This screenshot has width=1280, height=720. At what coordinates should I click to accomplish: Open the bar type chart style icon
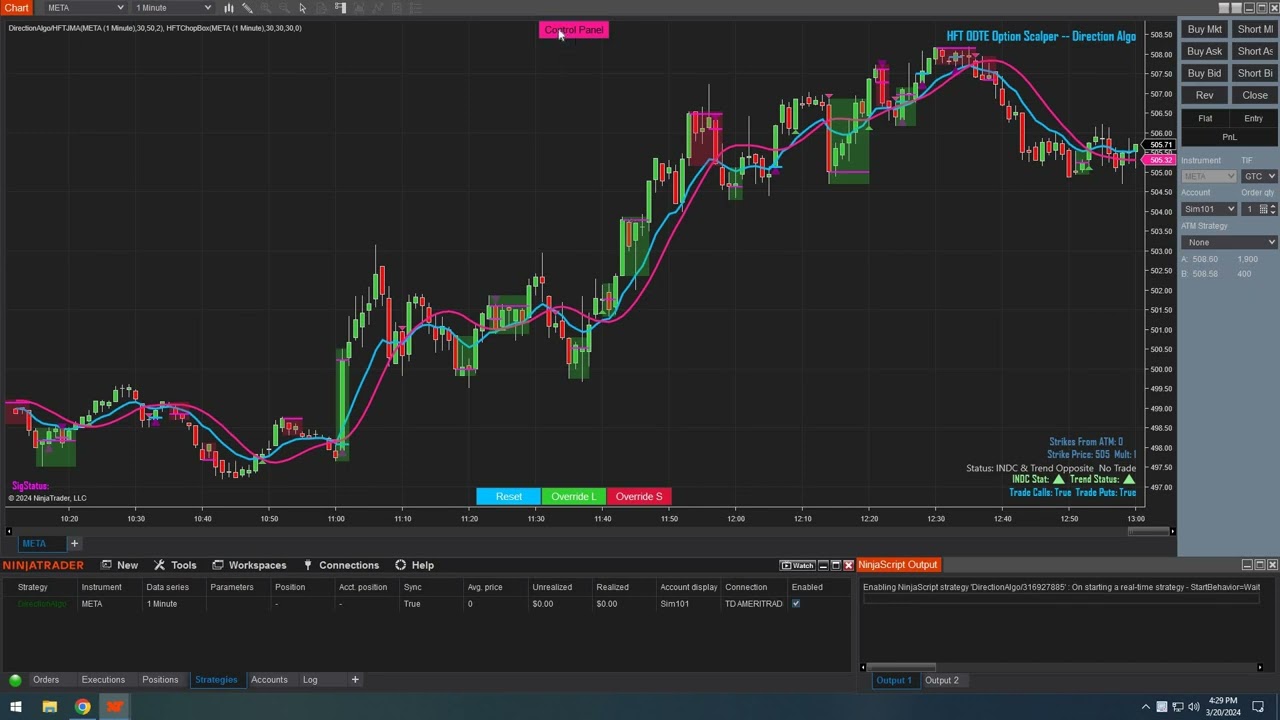[228, 8]
